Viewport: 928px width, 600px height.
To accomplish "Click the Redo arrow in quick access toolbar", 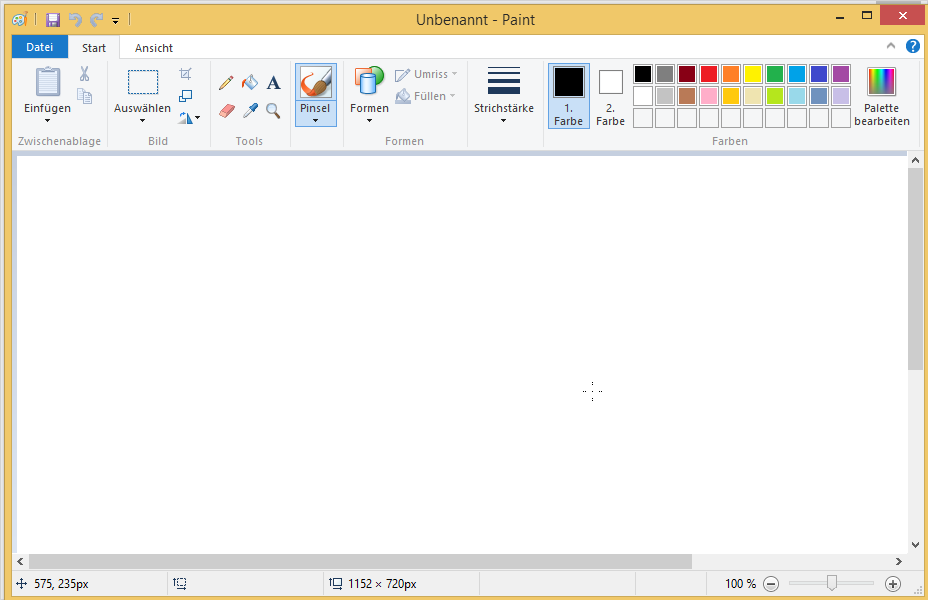I will coord(96,20).
